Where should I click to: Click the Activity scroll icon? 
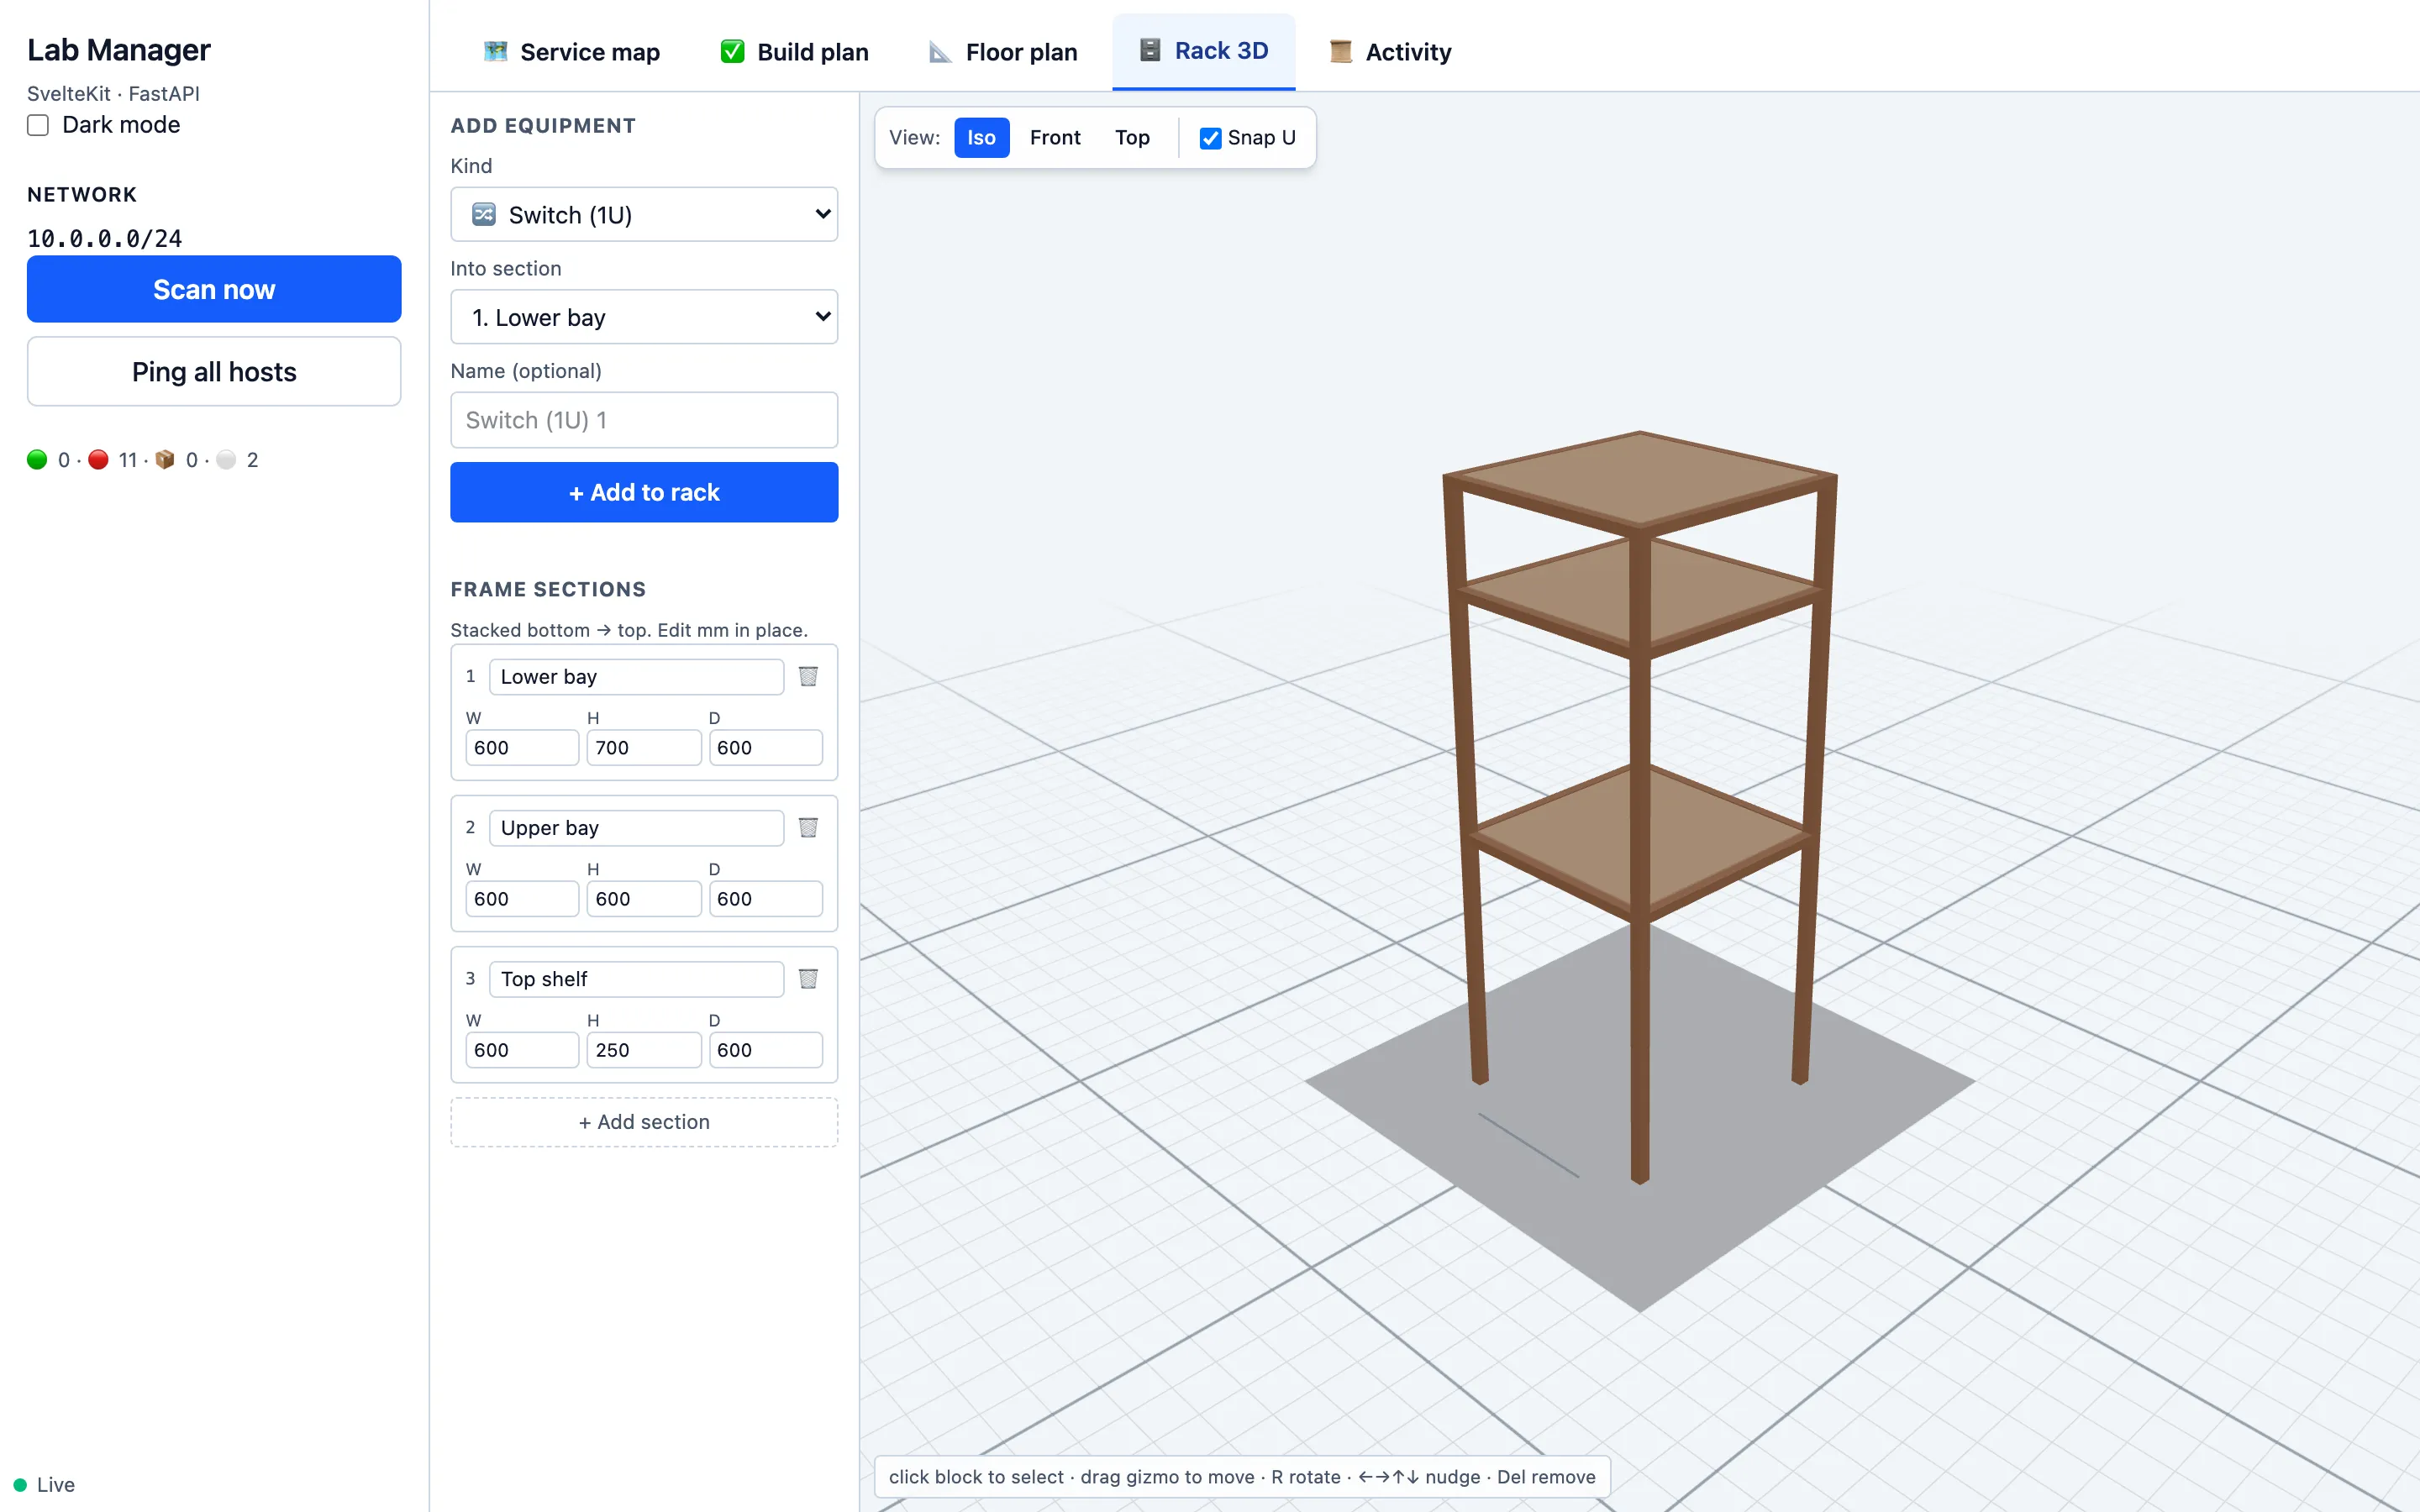click(1341, 51)
